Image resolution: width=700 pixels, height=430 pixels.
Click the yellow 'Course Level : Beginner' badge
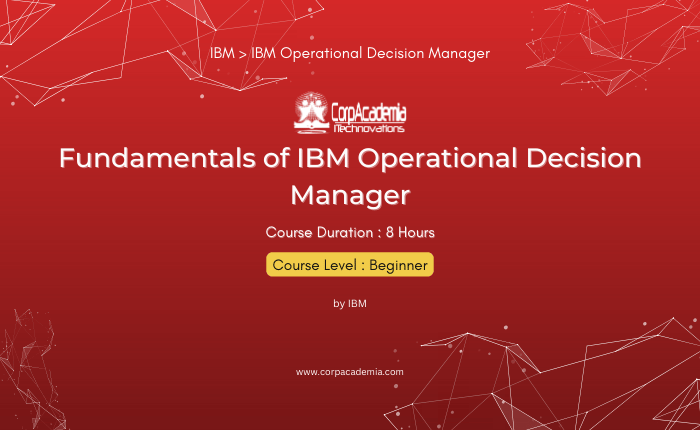(350, 264)
